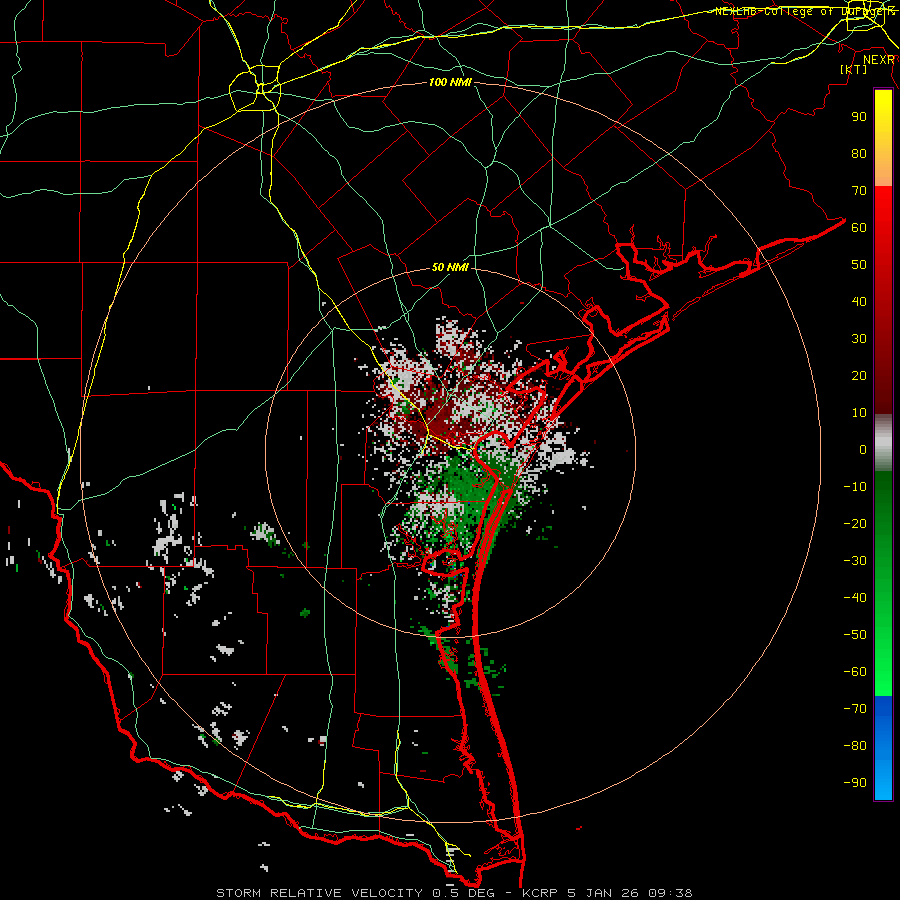The width and height of the screenshot is (900, 900).
Task: Click the -90 value on velocity scale
Action: point(855,783)
